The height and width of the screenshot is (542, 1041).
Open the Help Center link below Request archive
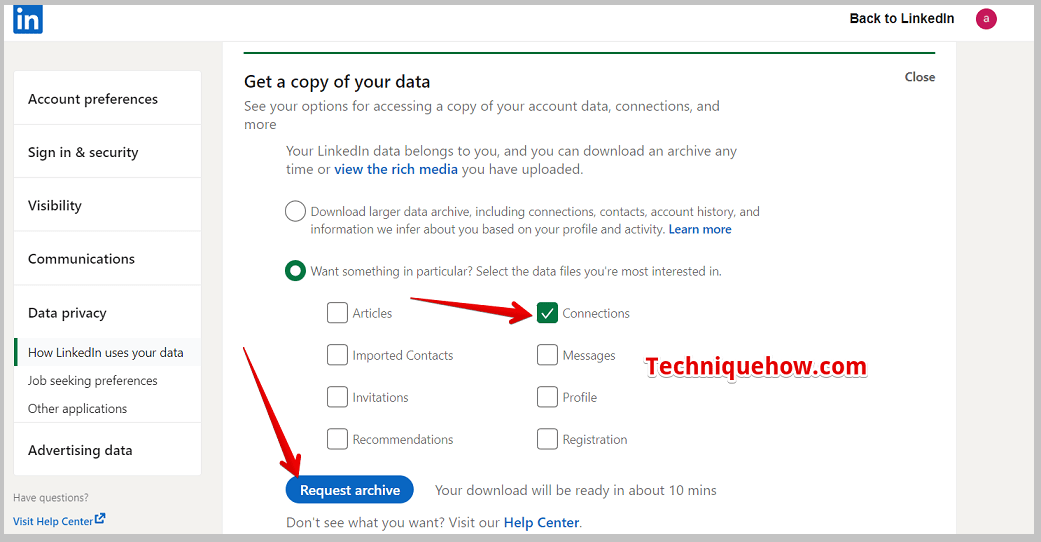click(541, 523)
